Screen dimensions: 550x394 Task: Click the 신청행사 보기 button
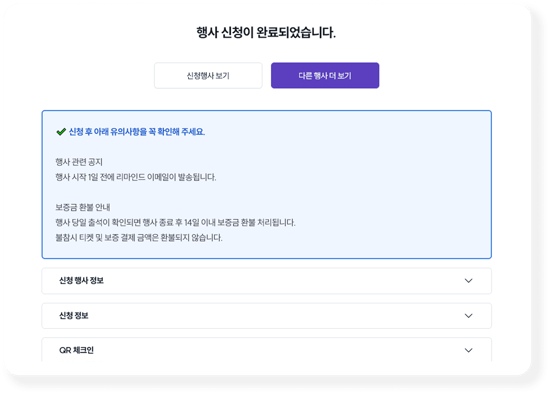[208, 75]
